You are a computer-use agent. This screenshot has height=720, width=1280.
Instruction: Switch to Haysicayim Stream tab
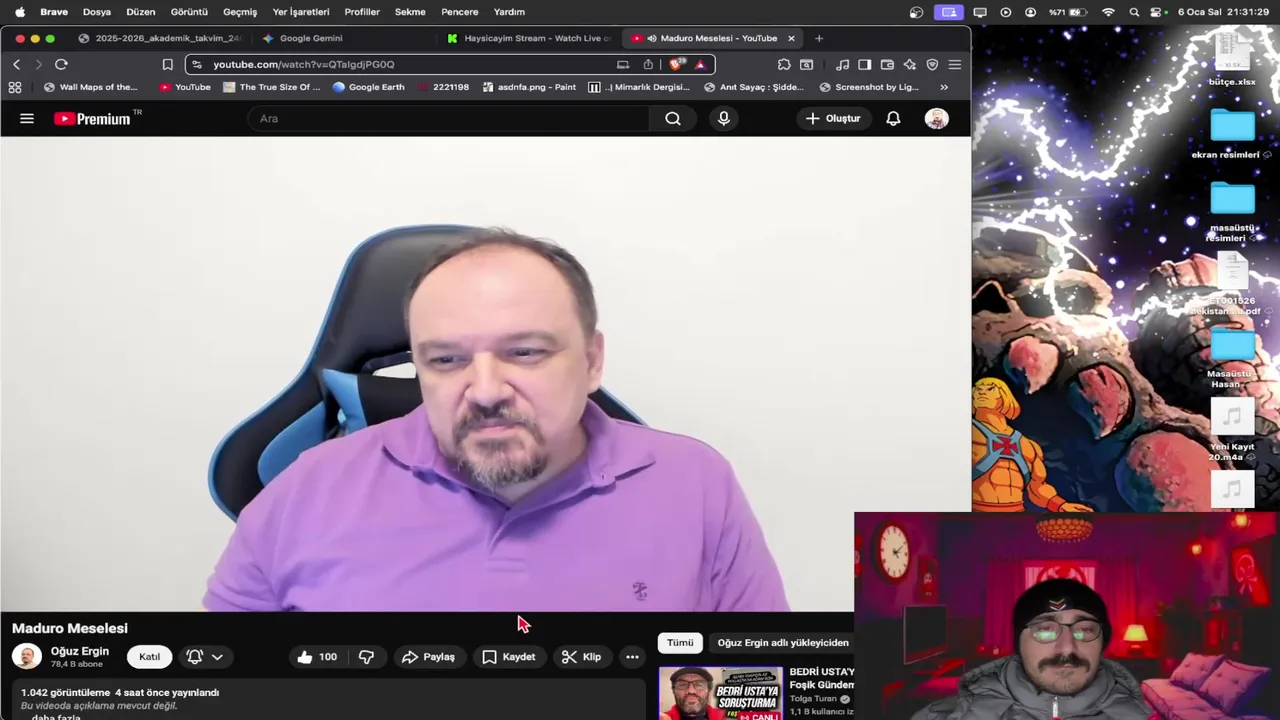click(x=530, y=38)
